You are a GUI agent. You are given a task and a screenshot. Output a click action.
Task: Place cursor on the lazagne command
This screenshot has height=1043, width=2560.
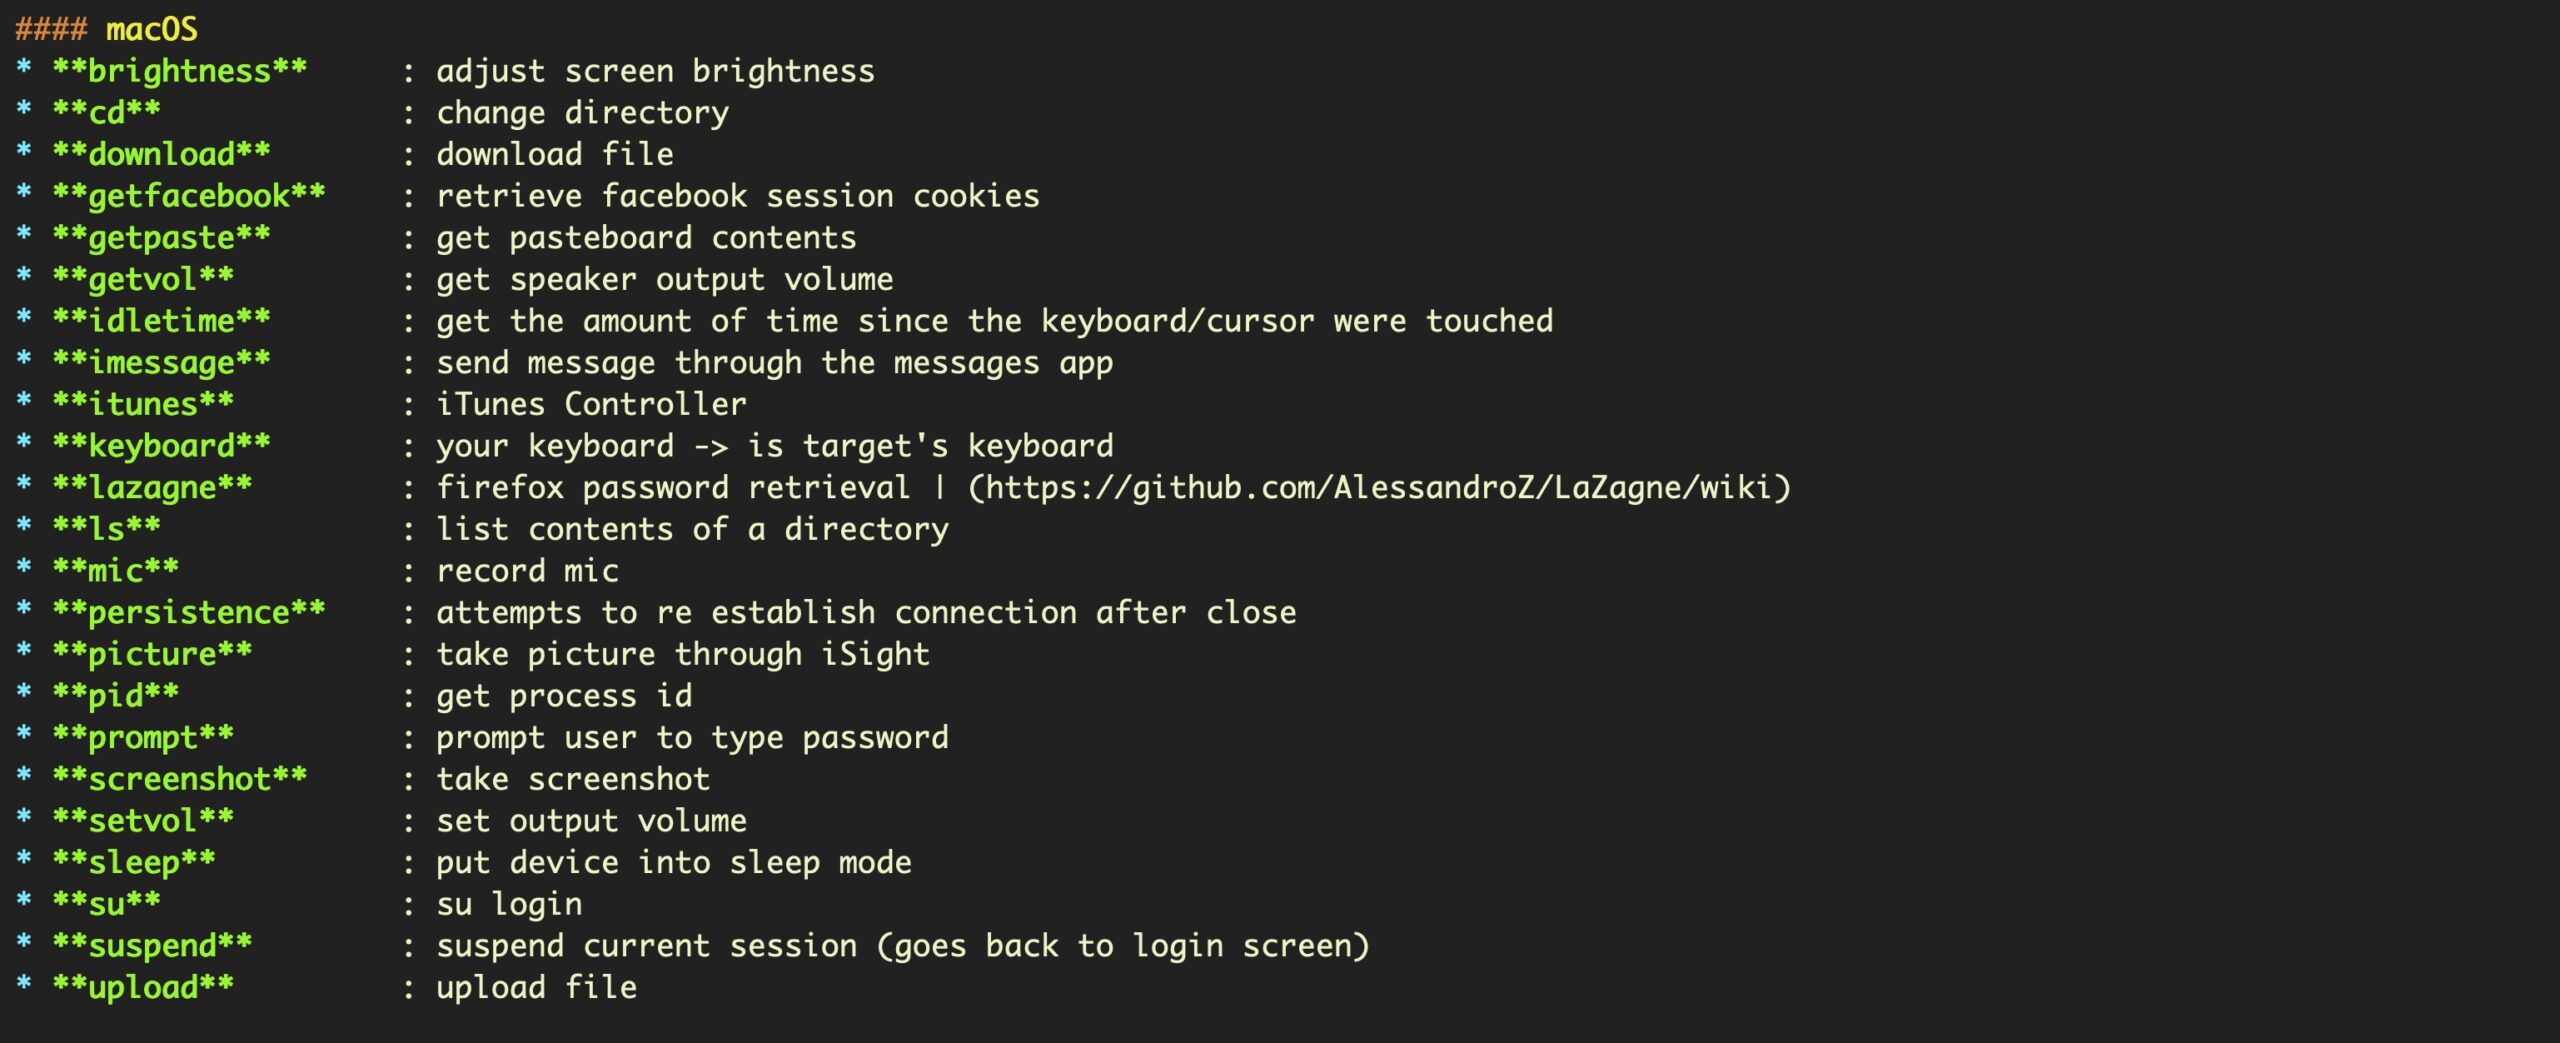point(152,488)
